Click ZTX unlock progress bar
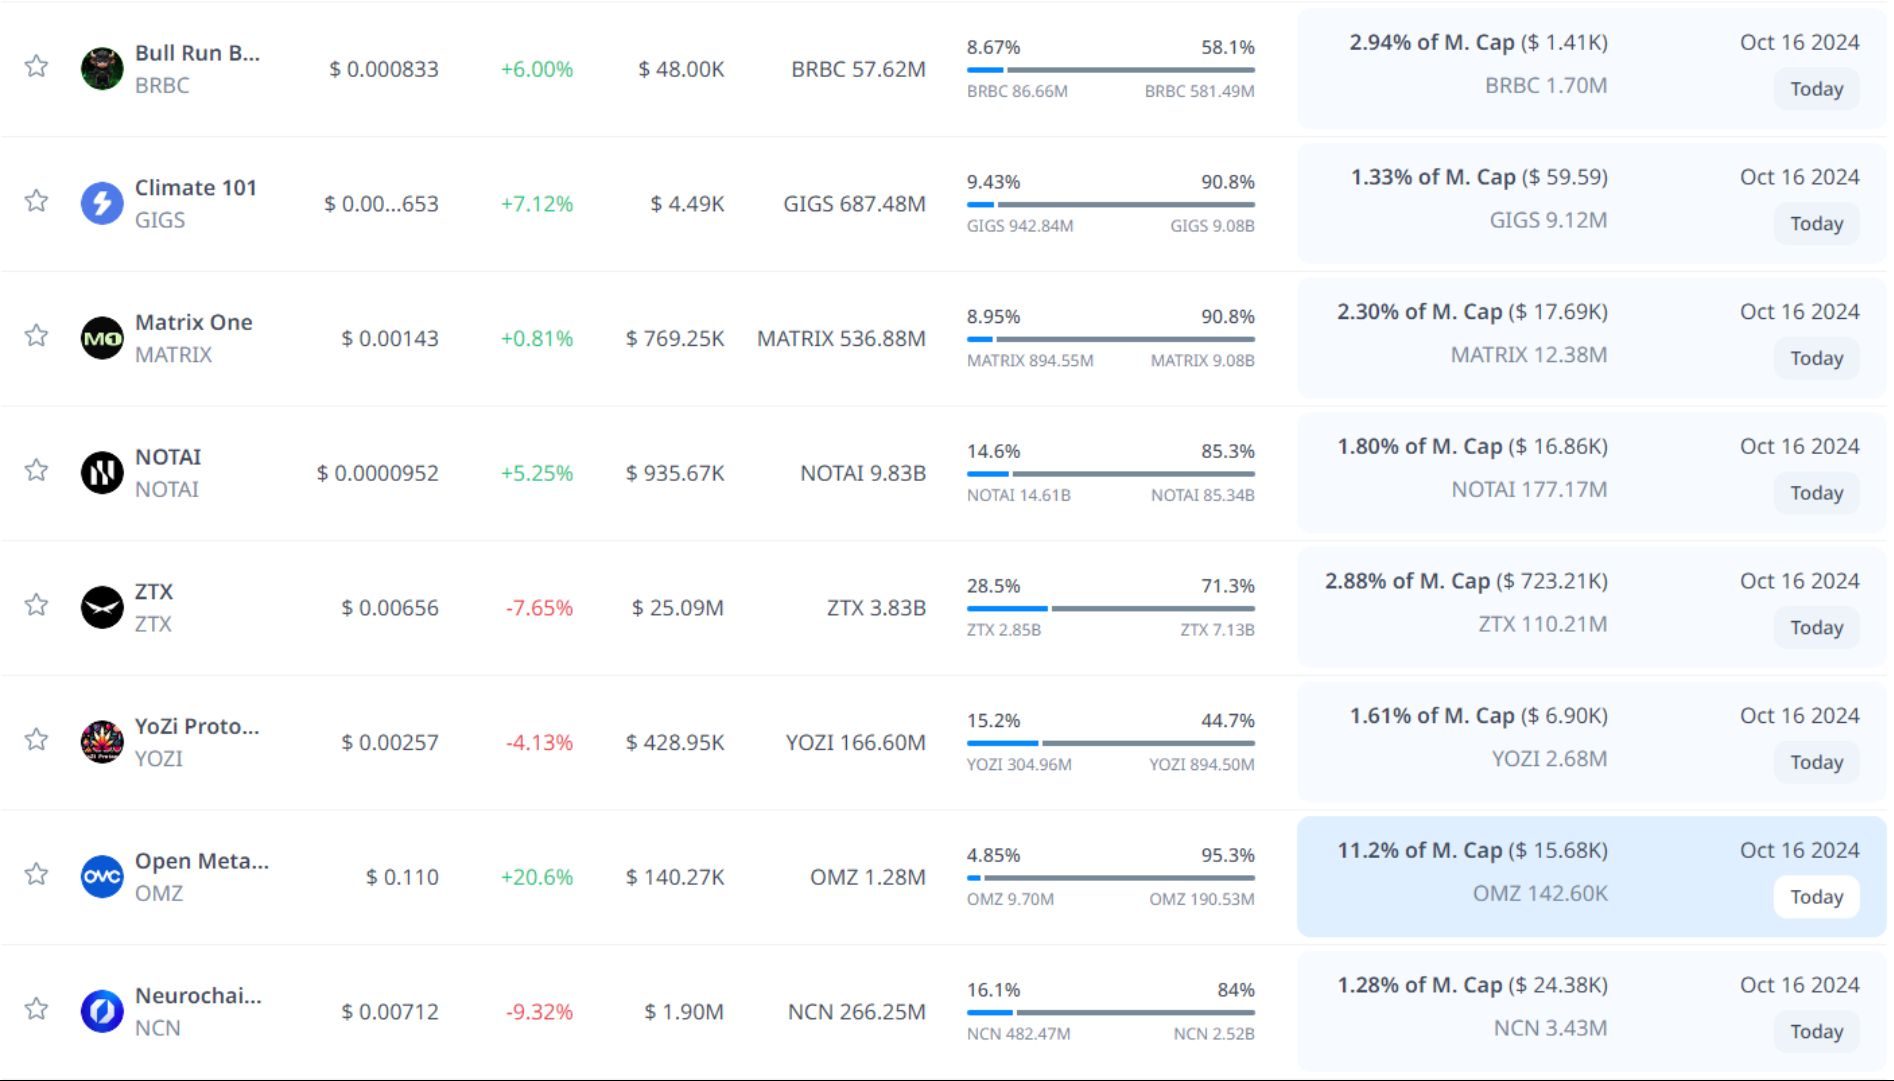The height and width of the screenshot is (1081, 1894). (x=1110, y=608)
